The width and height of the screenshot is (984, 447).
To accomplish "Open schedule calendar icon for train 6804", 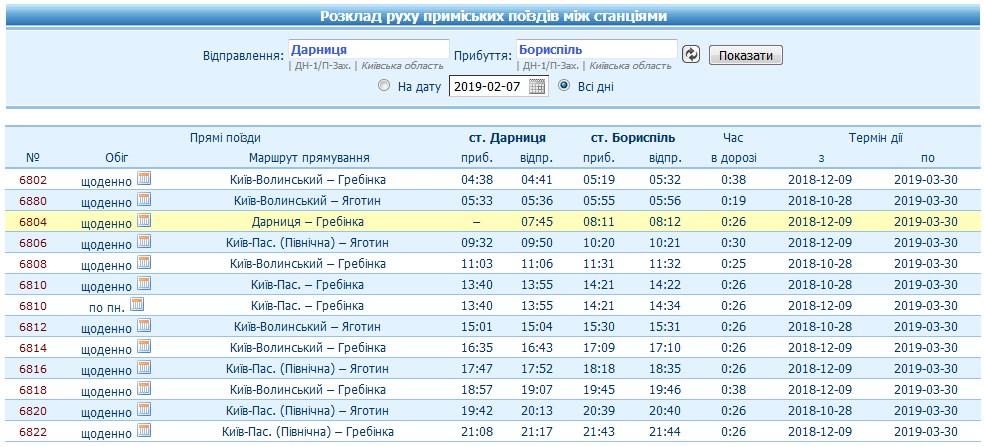I will click(x=144, y=220).
